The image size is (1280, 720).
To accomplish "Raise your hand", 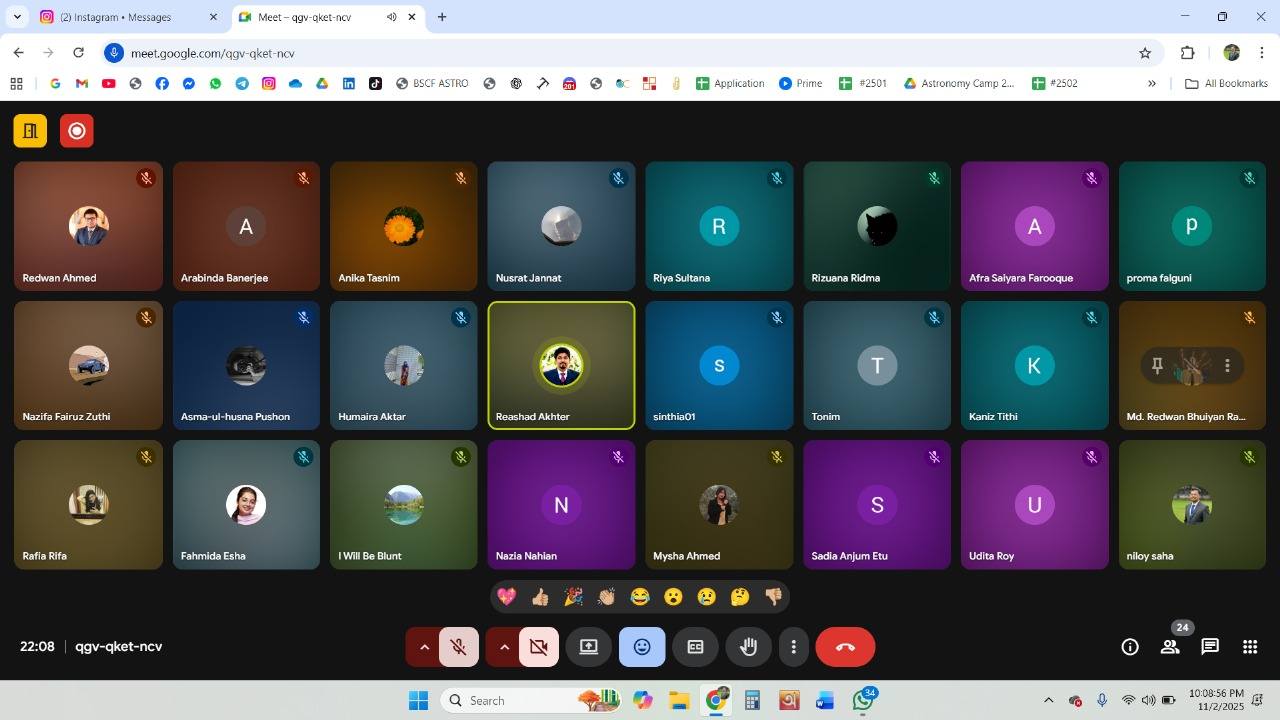I will (748, 647).
